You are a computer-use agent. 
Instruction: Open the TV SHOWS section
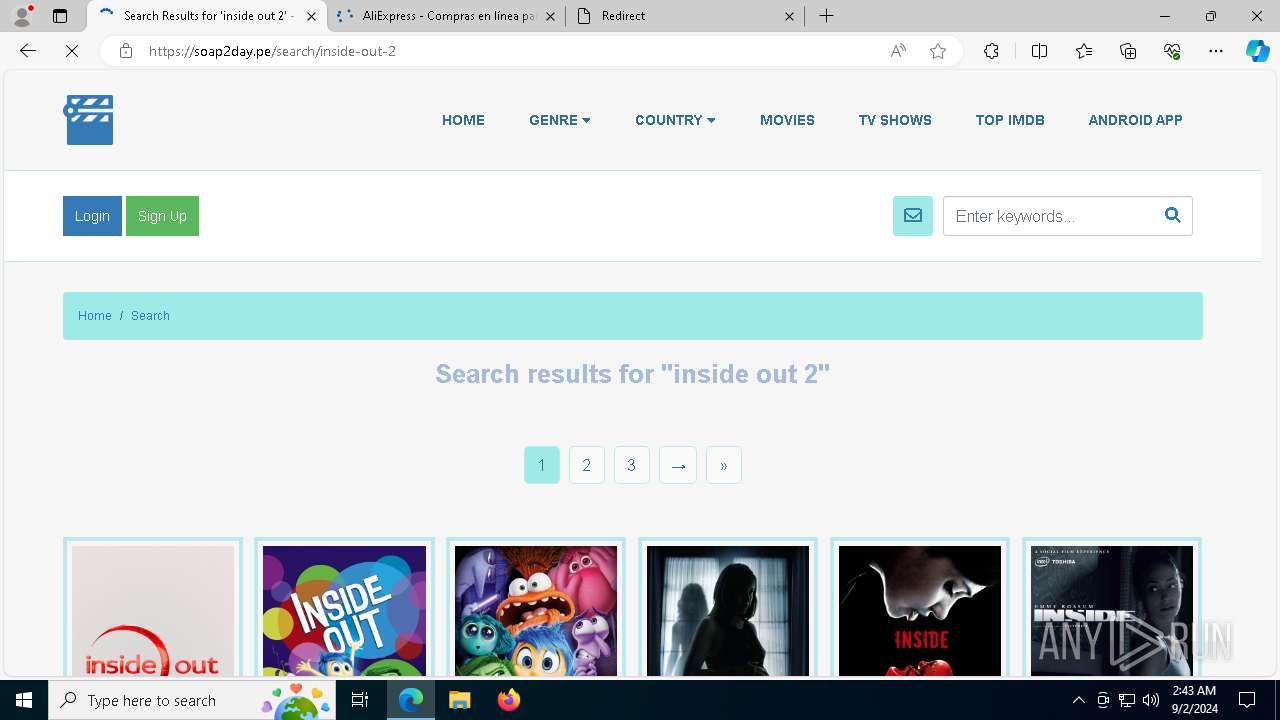pos(895,120)
